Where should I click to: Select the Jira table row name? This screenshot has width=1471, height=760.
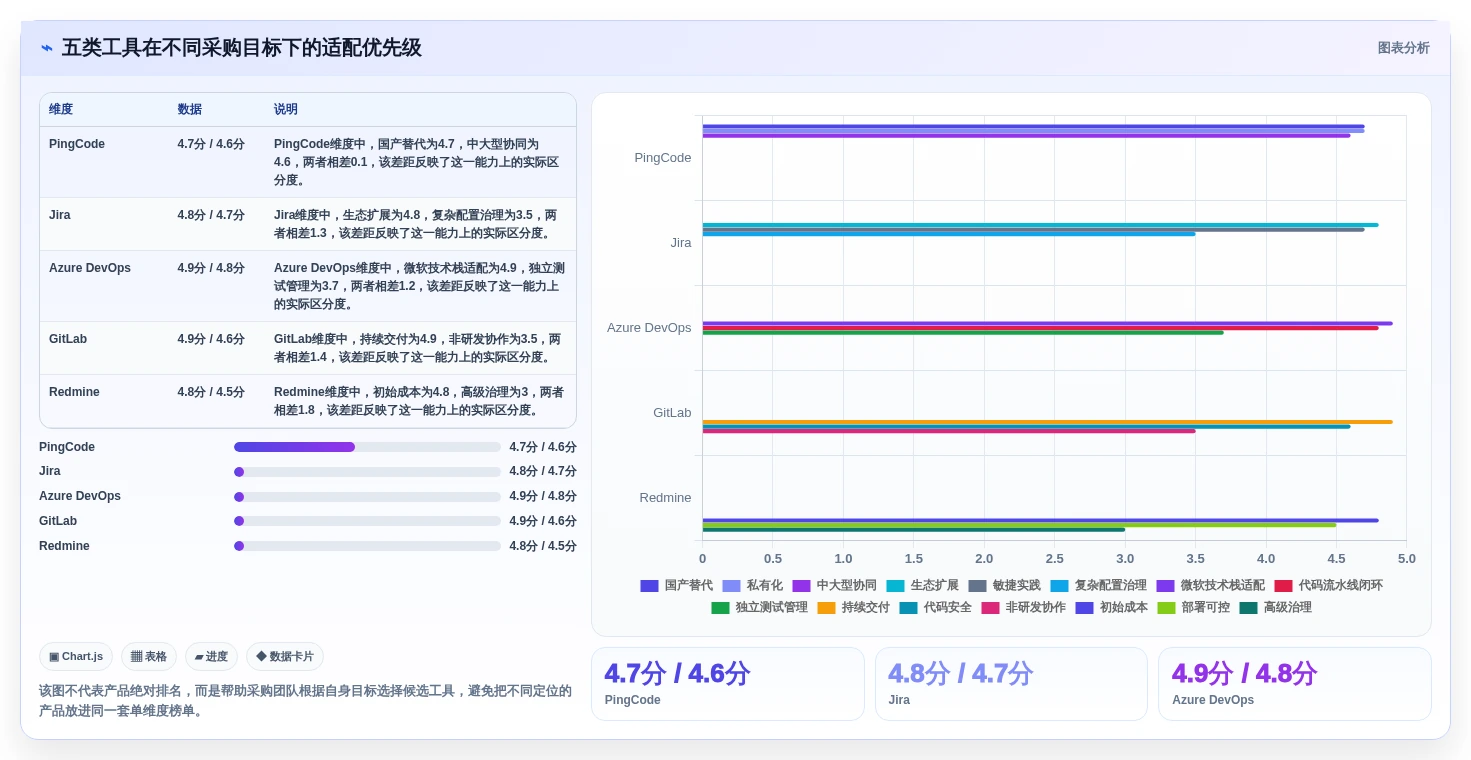point(60,215)
